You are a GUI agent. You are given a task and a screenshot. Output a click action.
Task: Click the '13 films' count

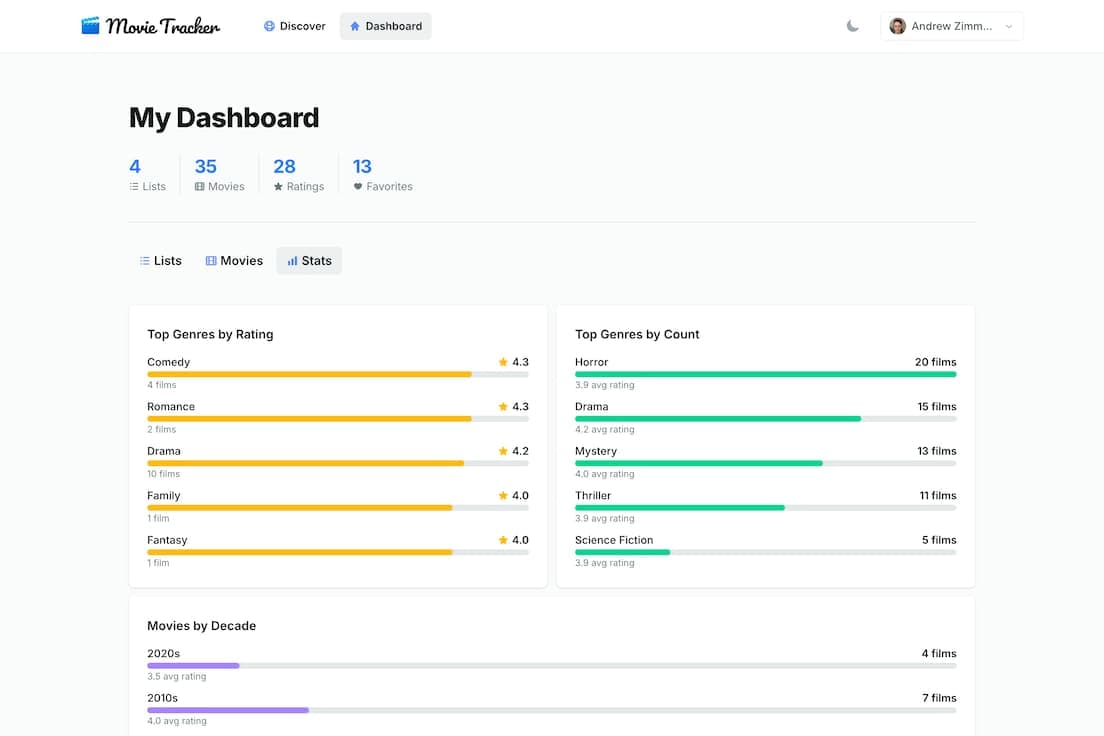tap(937, 451)
